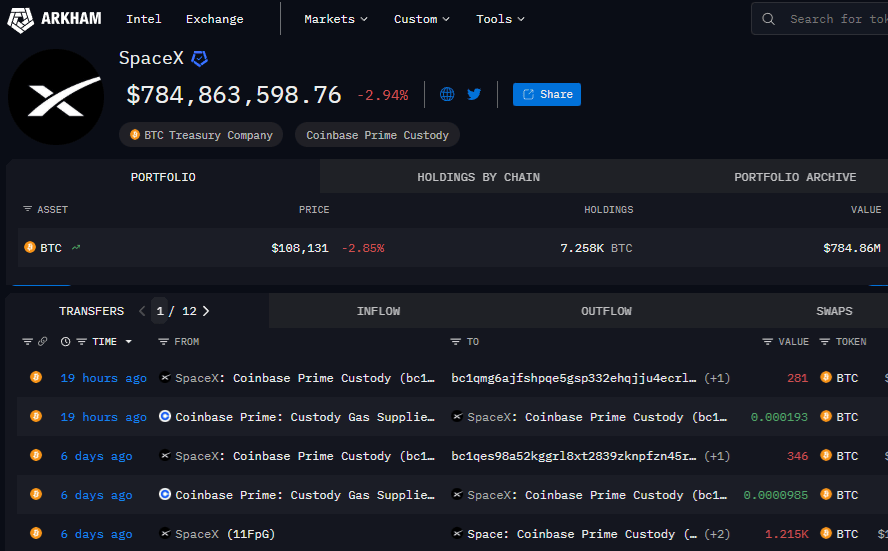Click the SpaceX logo avatar

click(55, 96)
